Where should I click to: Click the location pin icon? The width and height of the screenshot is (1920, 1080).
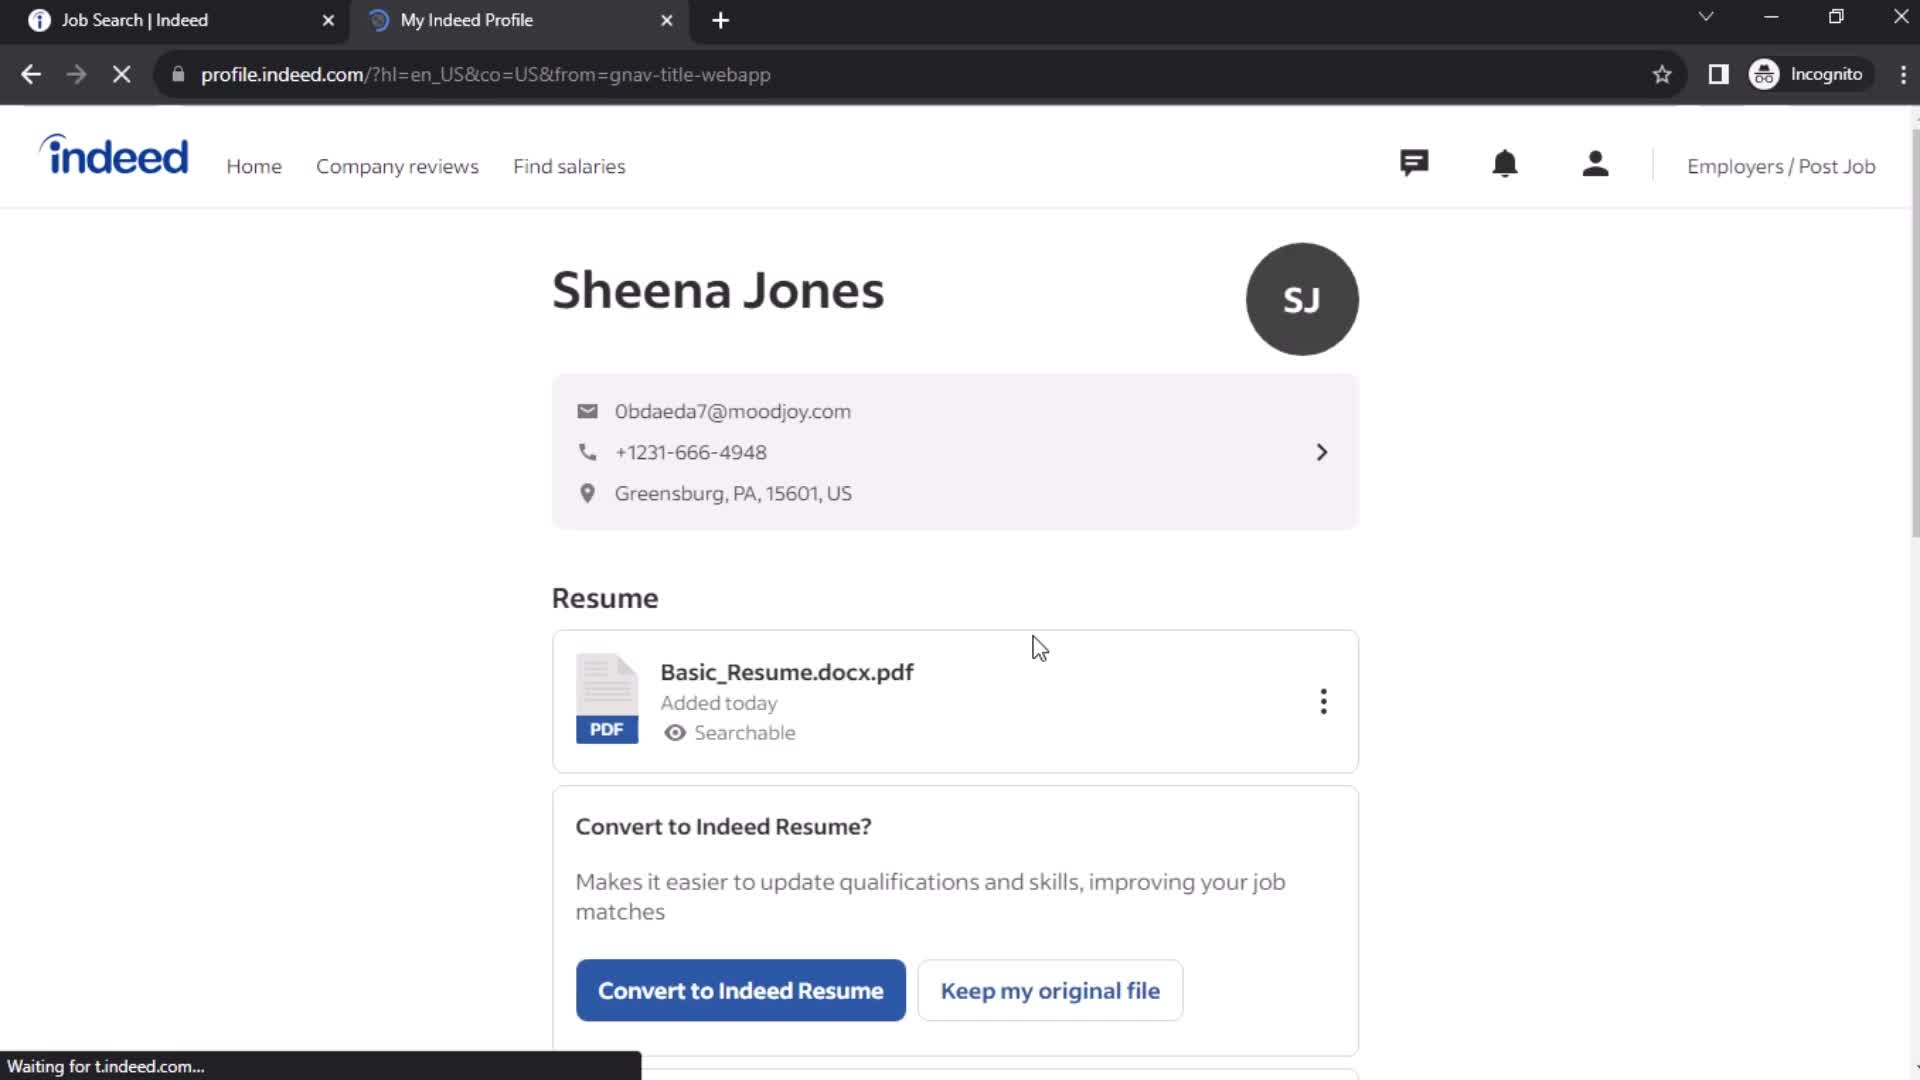588,493
